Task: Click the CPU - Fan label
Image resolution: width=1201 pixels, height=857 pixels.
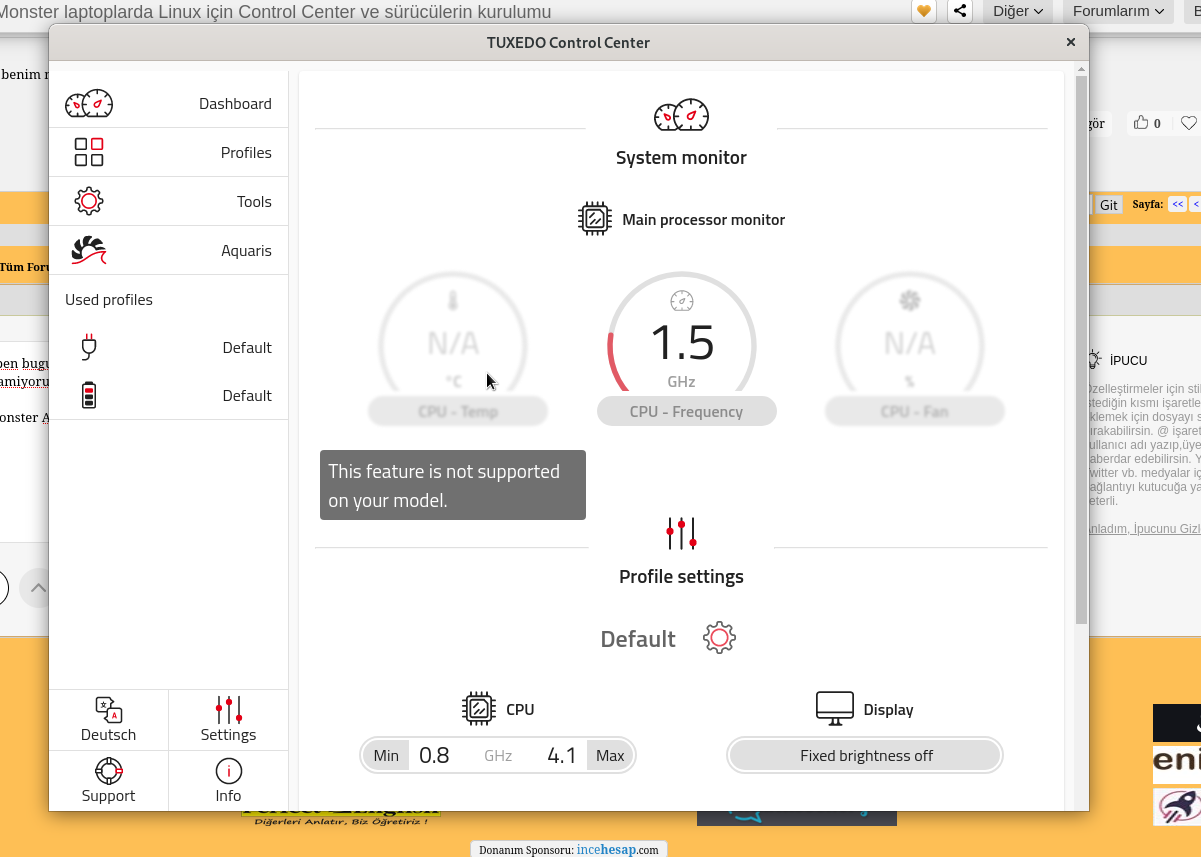Action: 914,411
